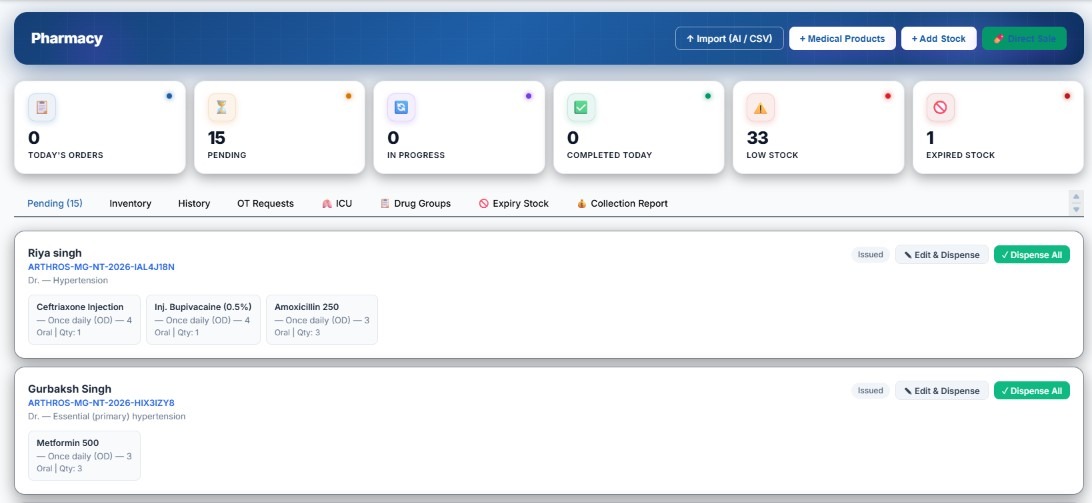1092x503 pixels.
Task: Click Edit & Dispense for Riya singh
Action: click(x=942, y=255)
